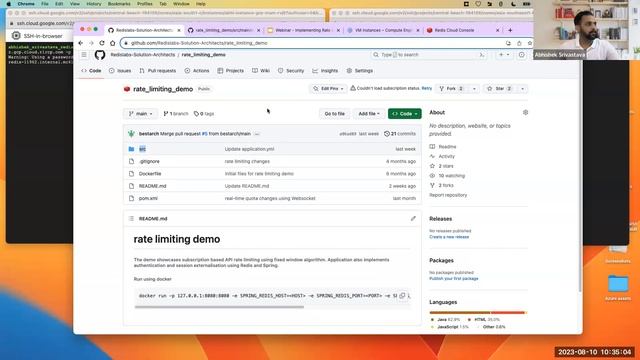Open repository settings gear in About section
The width and height of the screenshot is (640, 360).
[x=525, y=112]
